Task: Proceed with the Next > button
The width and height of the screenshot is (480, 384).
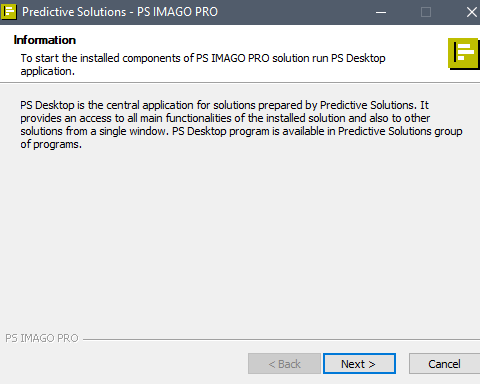Action: 359,364
